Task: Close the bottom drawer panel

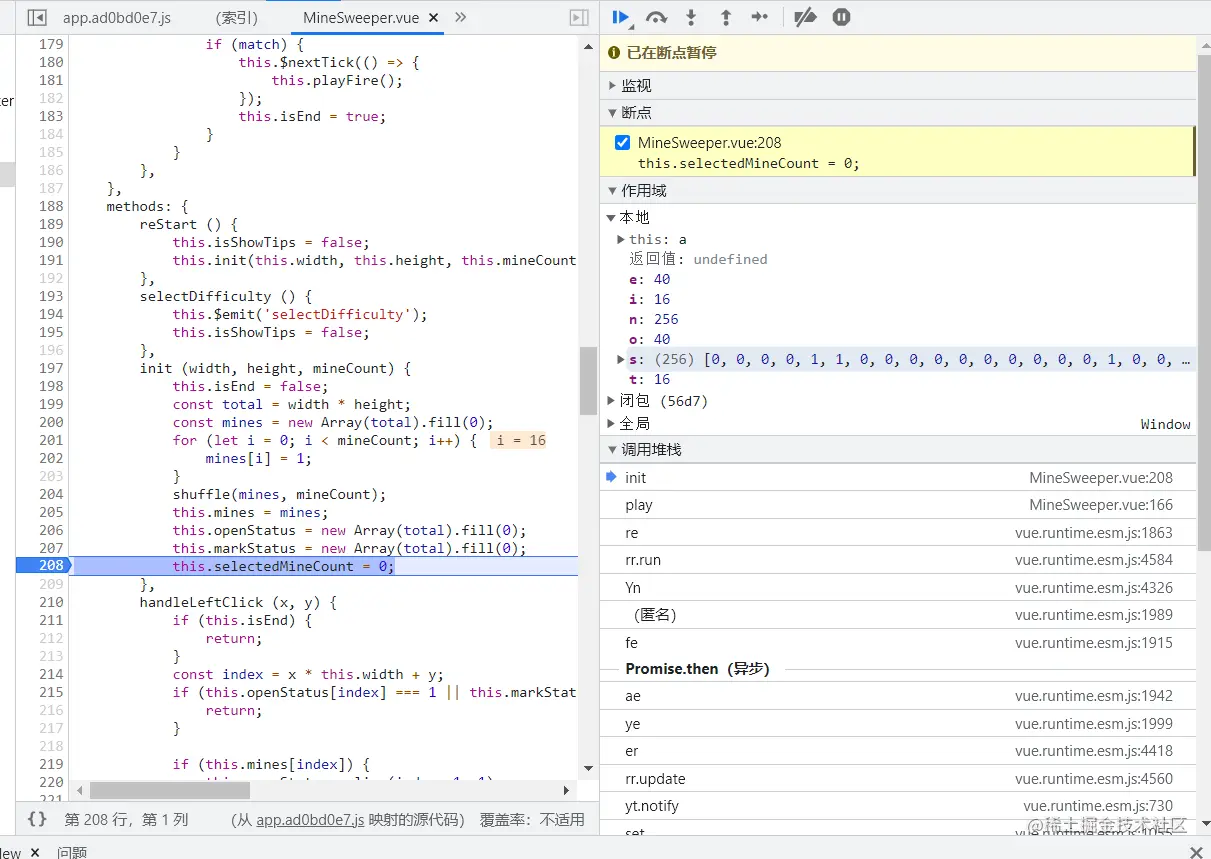Action: [1196, 852]
